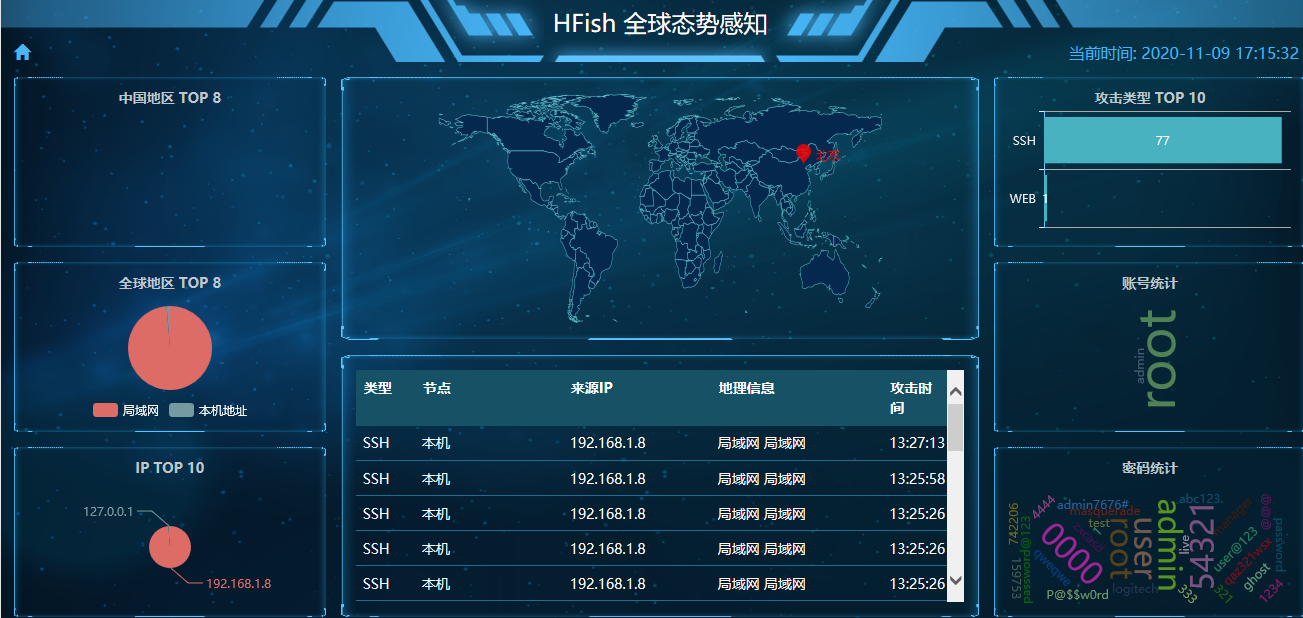The height and width of the screenshot is (618, 1303).
Task: Click the 192.168.1.8 pie chart label
Action: point(239,583)
